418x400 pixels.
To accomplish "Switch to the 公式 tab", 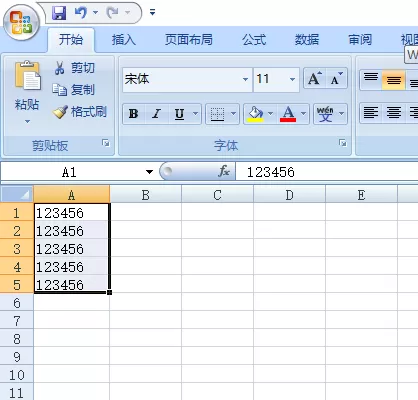I will [x=254, y=40].
